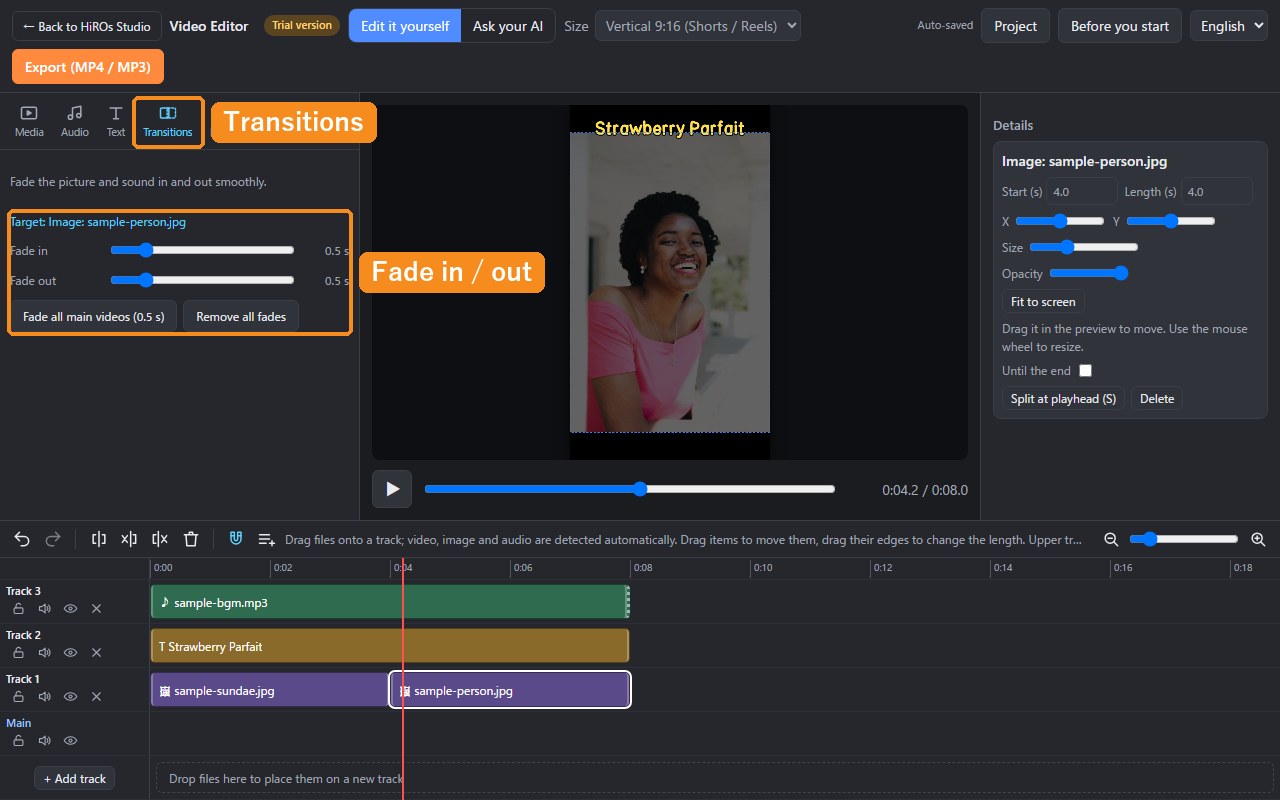1280x800 pixels.
Task: Lock the Main track padlock
Action: (19, 740)
